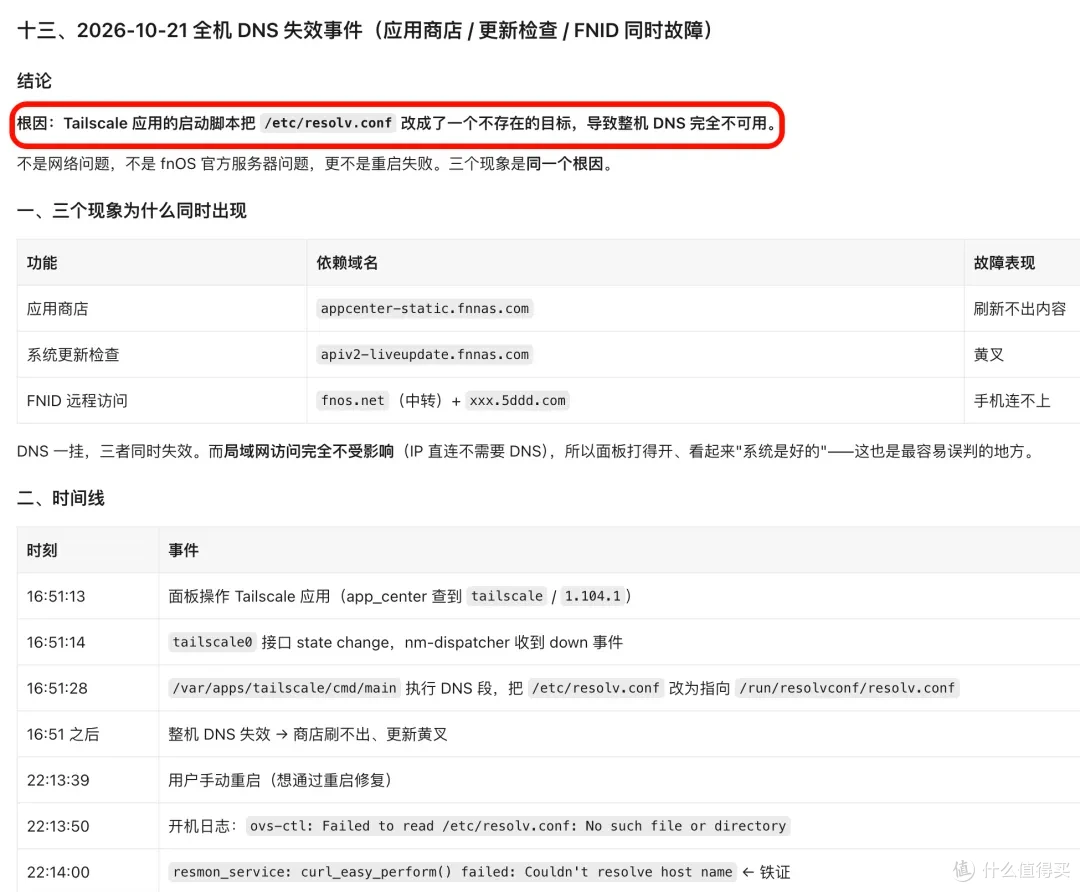The height and width of the screenshot is (892, 1080).
Task: Click 'appcenter-static.fnnas.com' domain
Action: pyautogui.click(x=425, y=309)
